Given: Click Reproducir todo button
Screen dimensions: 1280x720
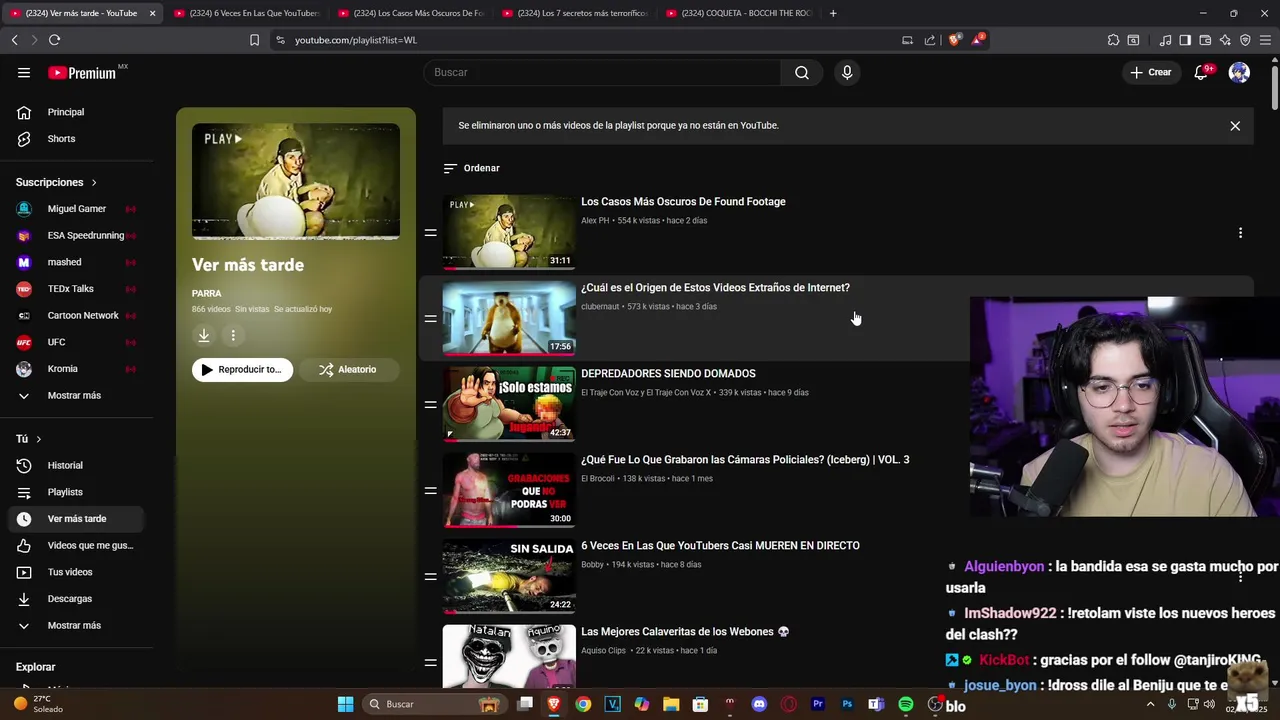Looking at the screenshot, I should coord(243,370).
